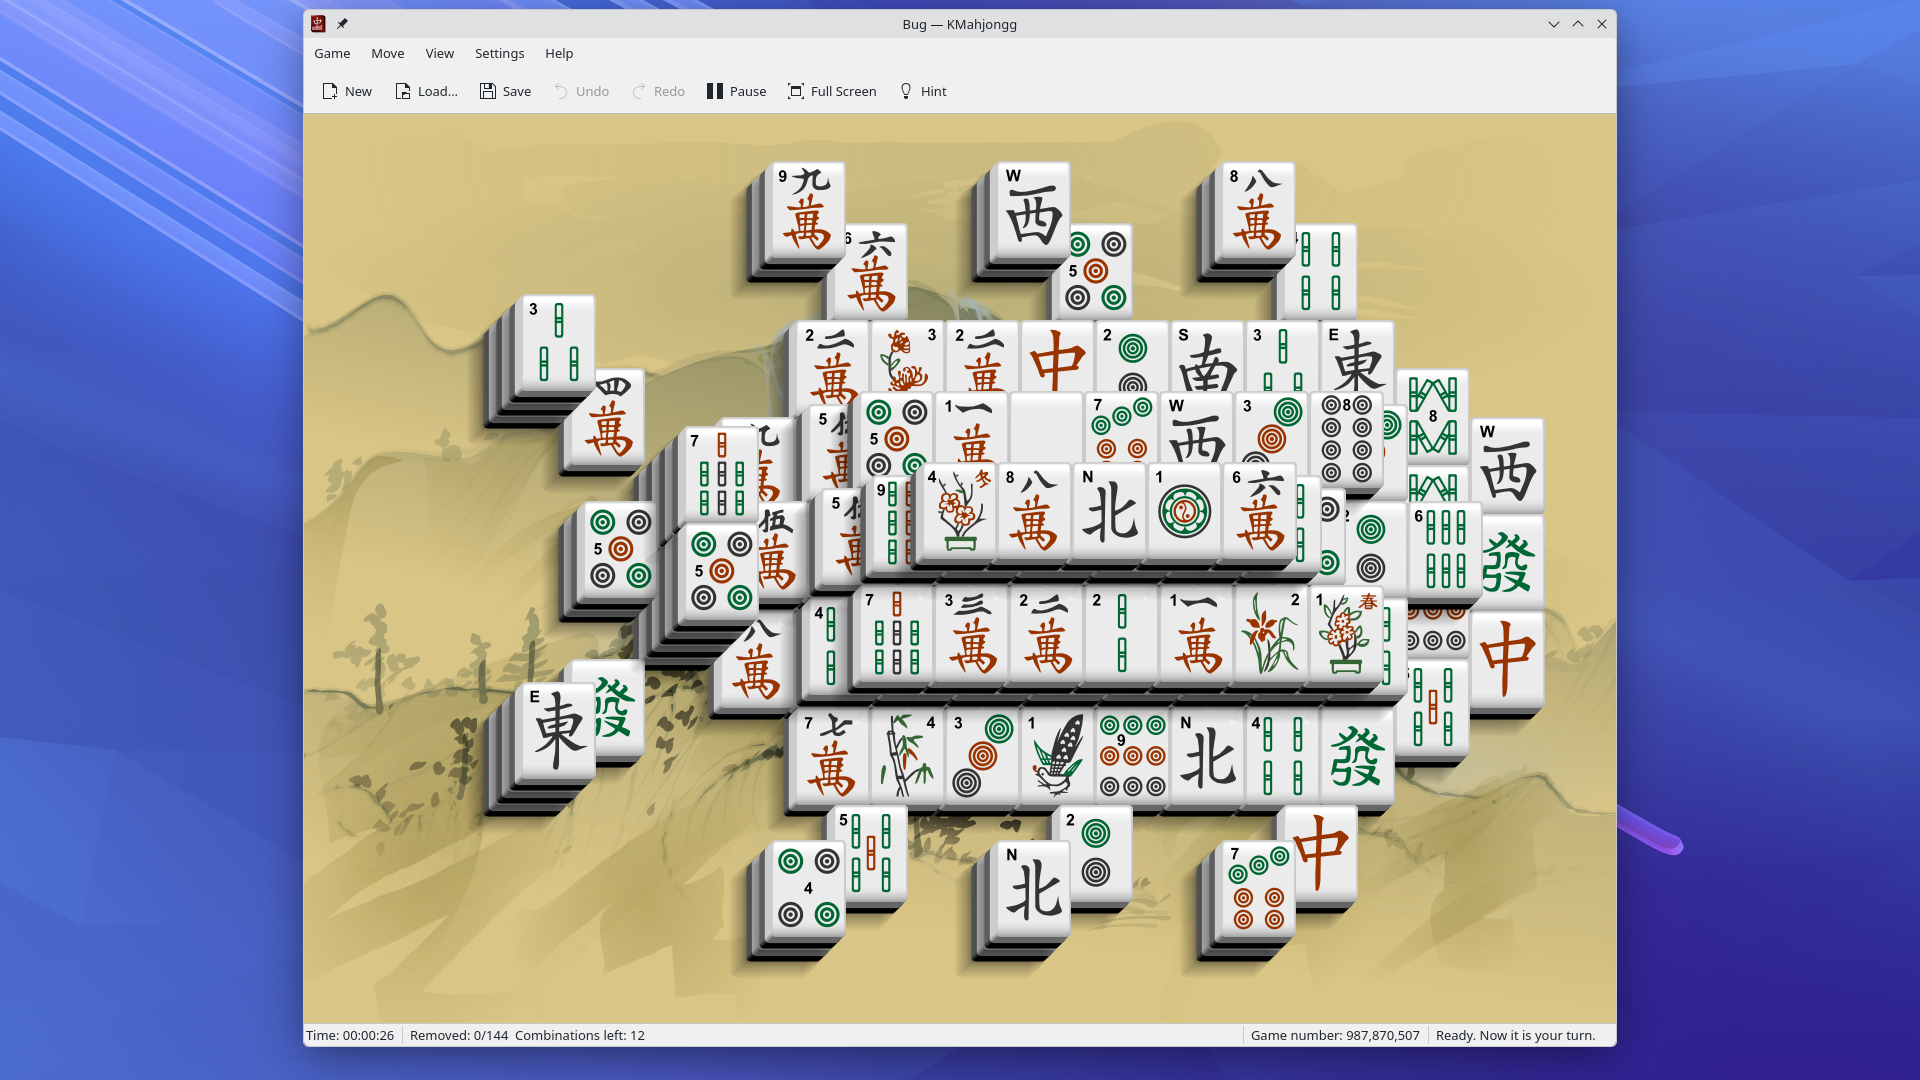This screenshot has height=1080, width=1920.
Task: Select the East wind tile at bottom left
Action: point(556,733)
